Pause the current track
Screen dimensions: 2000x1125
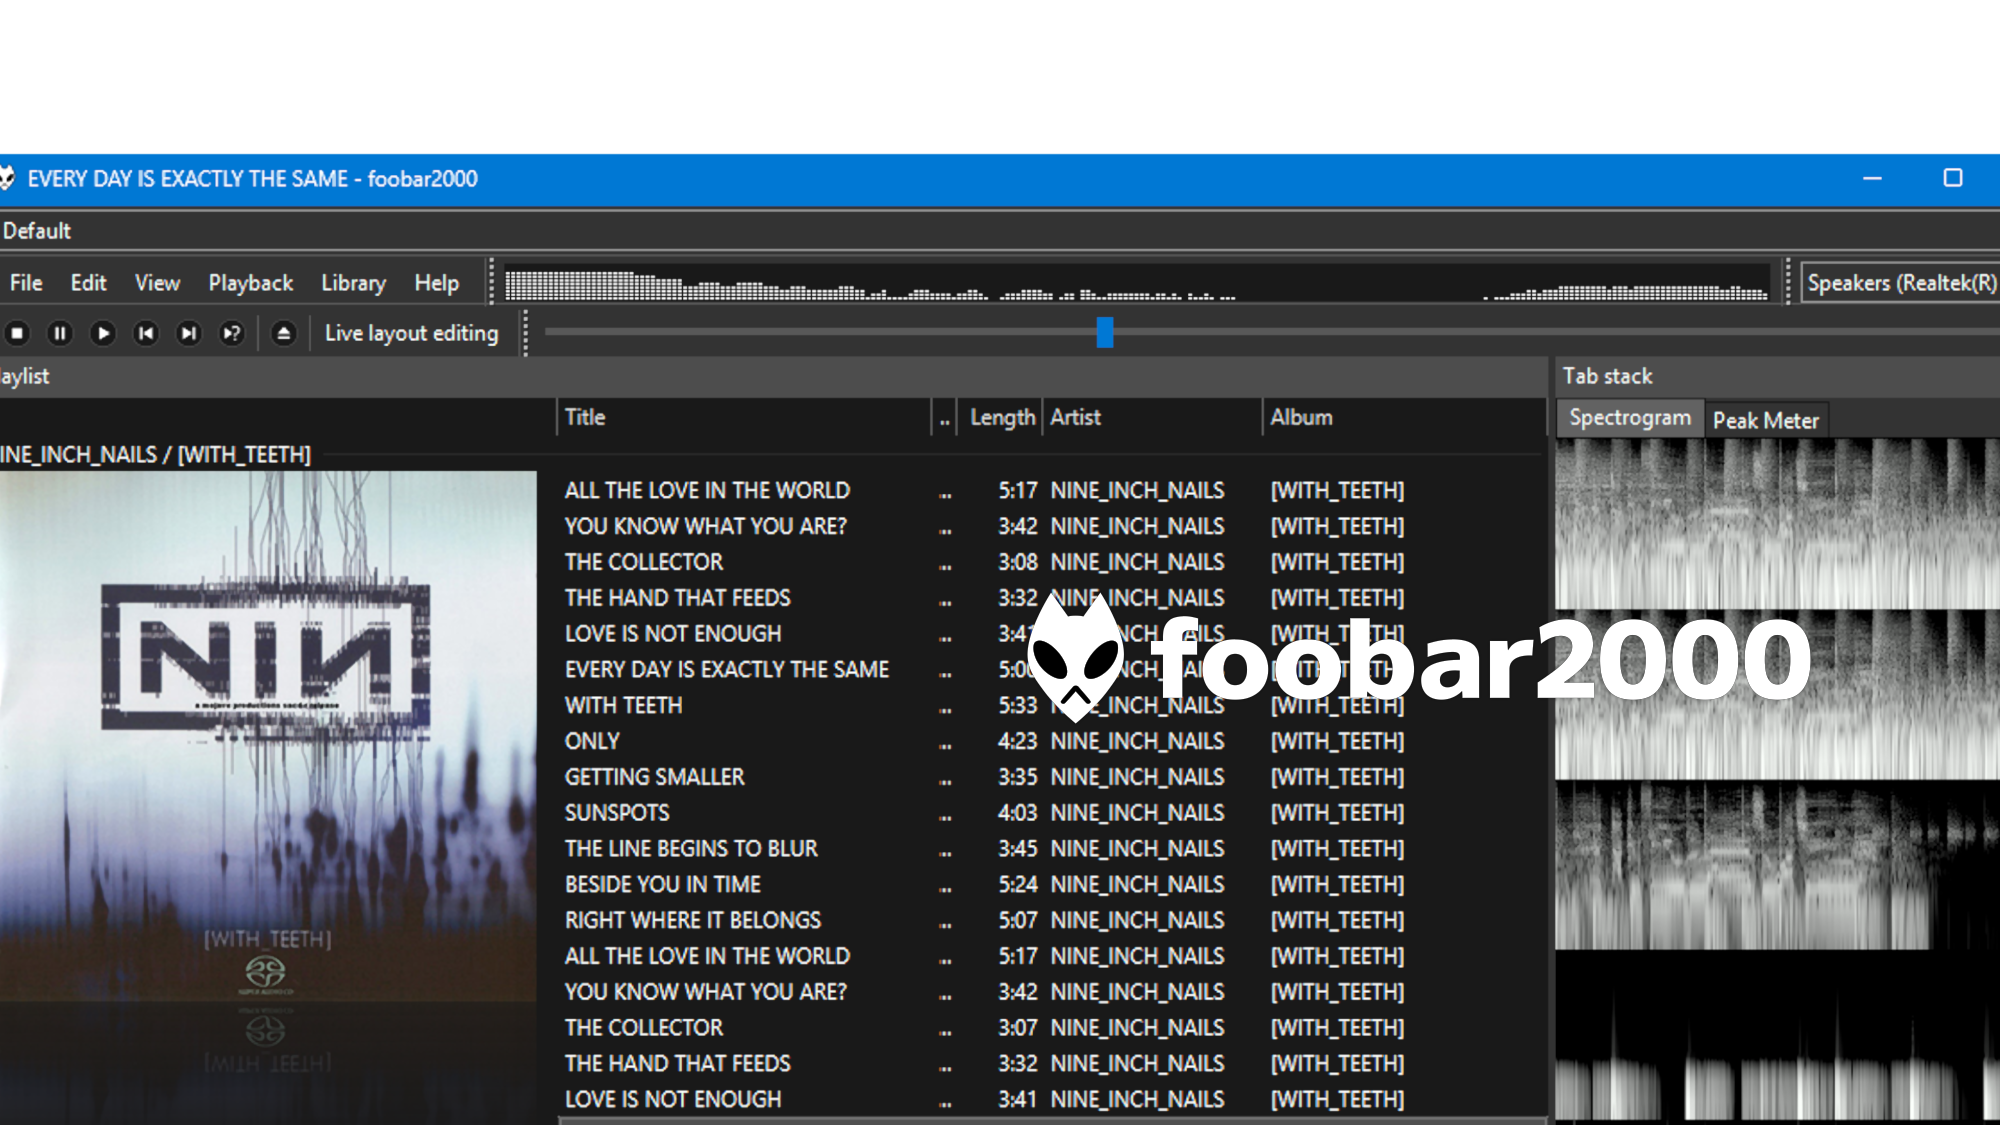60,333
